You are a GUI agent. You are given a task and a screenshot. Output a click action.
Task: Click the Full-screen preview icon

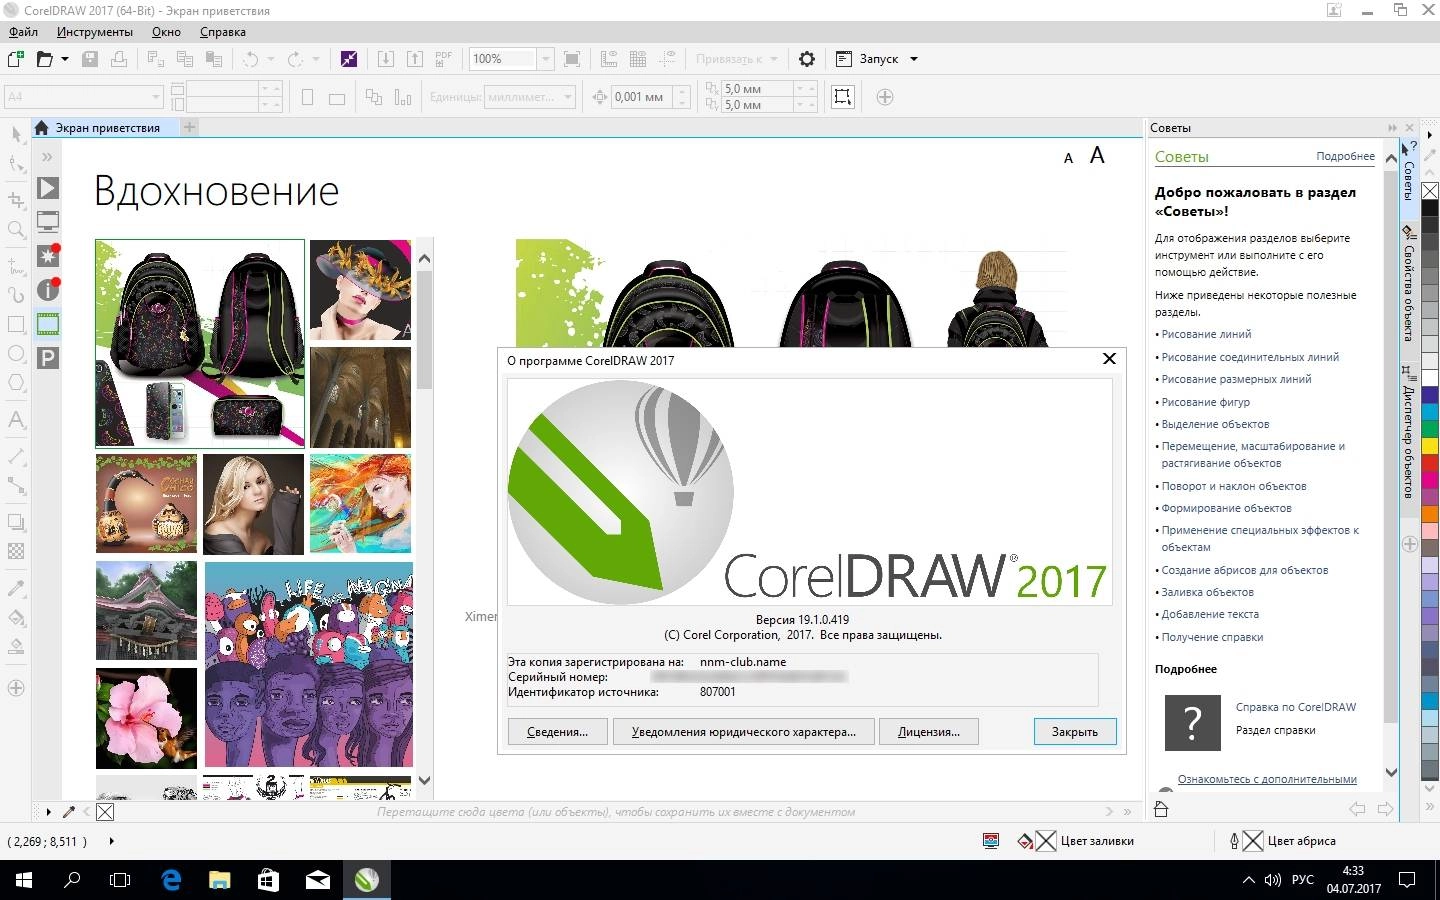pos(572,59)
